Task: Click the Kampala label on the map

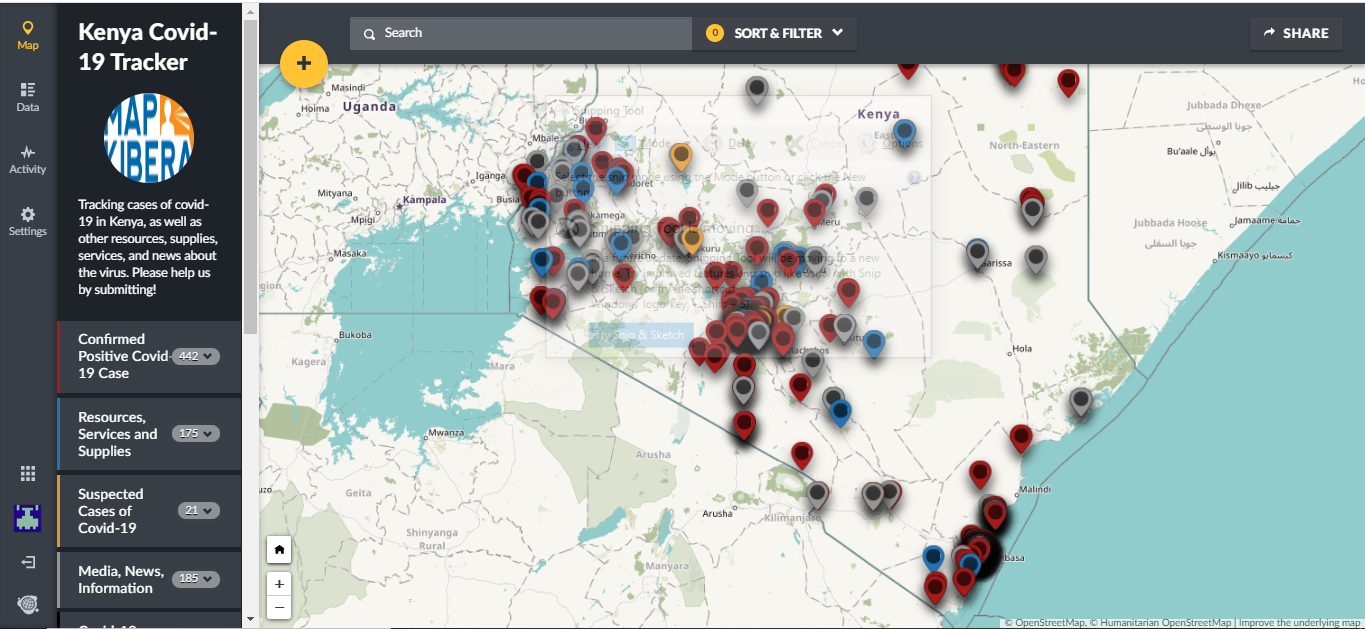Action: (x=425, y=200)
